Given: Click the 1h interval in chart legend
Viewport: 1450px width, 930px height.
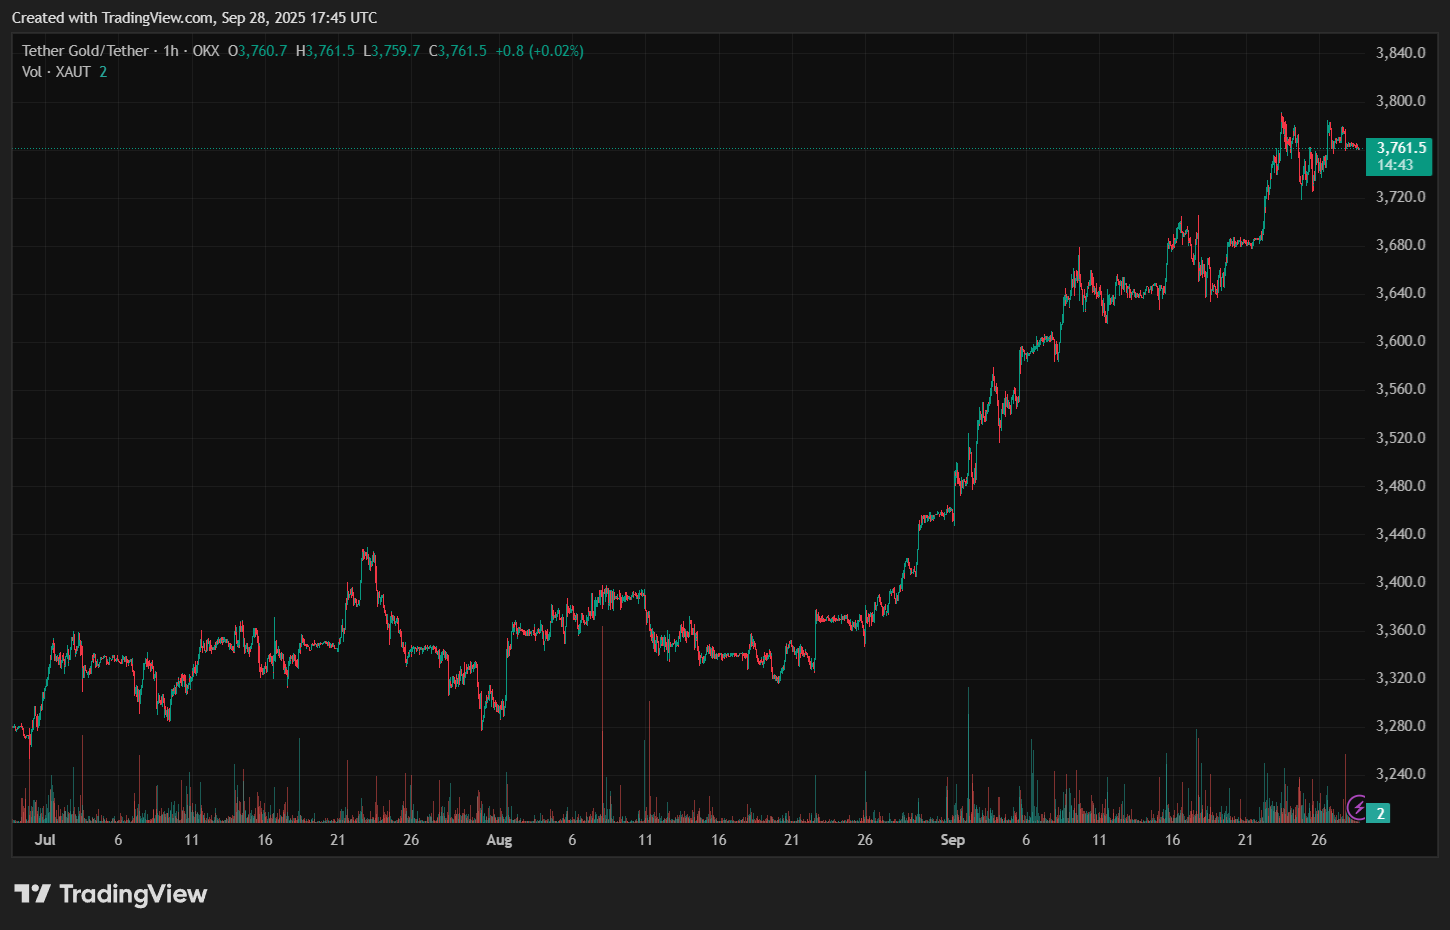Looking at the screenshot, I should 171,51.
